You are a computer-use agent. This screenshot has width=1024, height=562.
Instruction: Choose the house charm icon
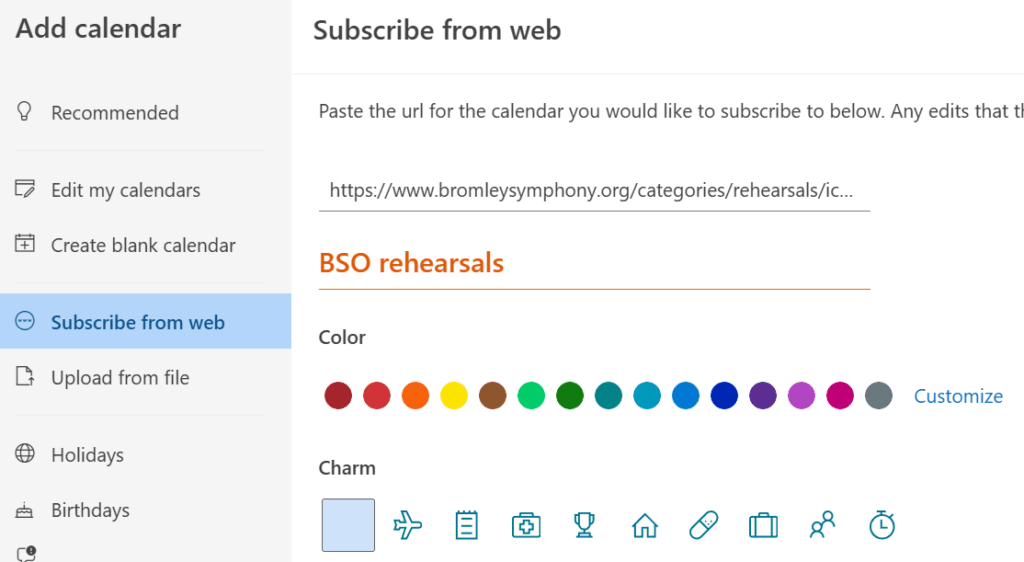(645, 525)
